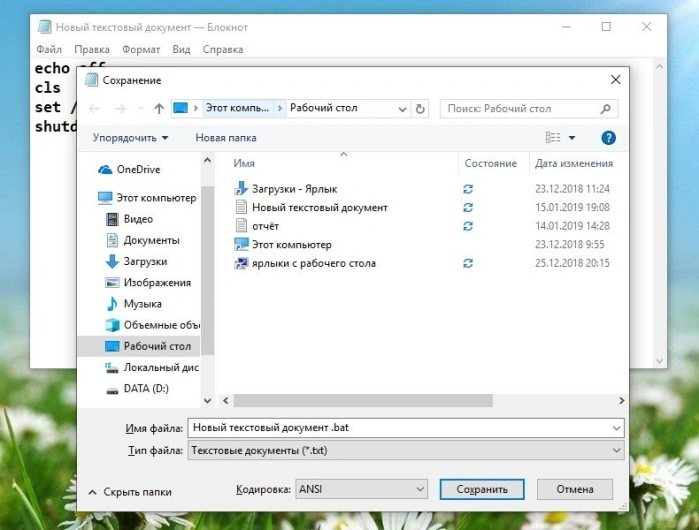Click the Сохранить button
The width and height of the screenshot is (699, 530).
click(482, 489)
